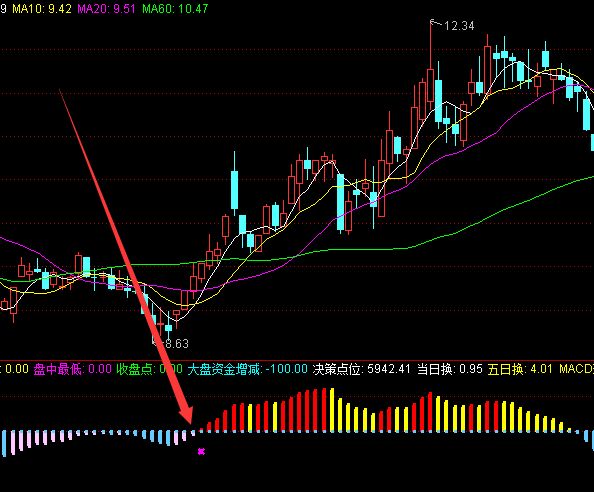This screenshot has height=492, width=594.
Task: Select the lowest cyan candlestick near 8.63
Action: 169,326
